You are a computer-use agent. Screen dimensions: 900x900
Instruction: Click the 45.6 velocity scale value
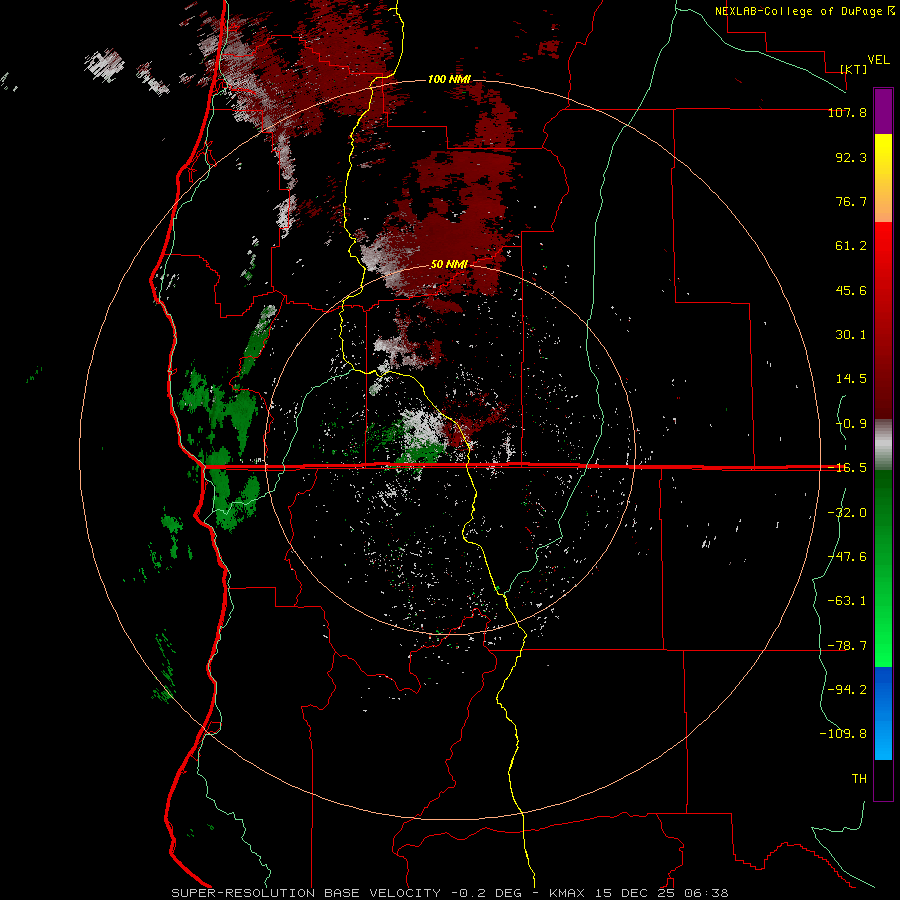[x=851, y=290]
